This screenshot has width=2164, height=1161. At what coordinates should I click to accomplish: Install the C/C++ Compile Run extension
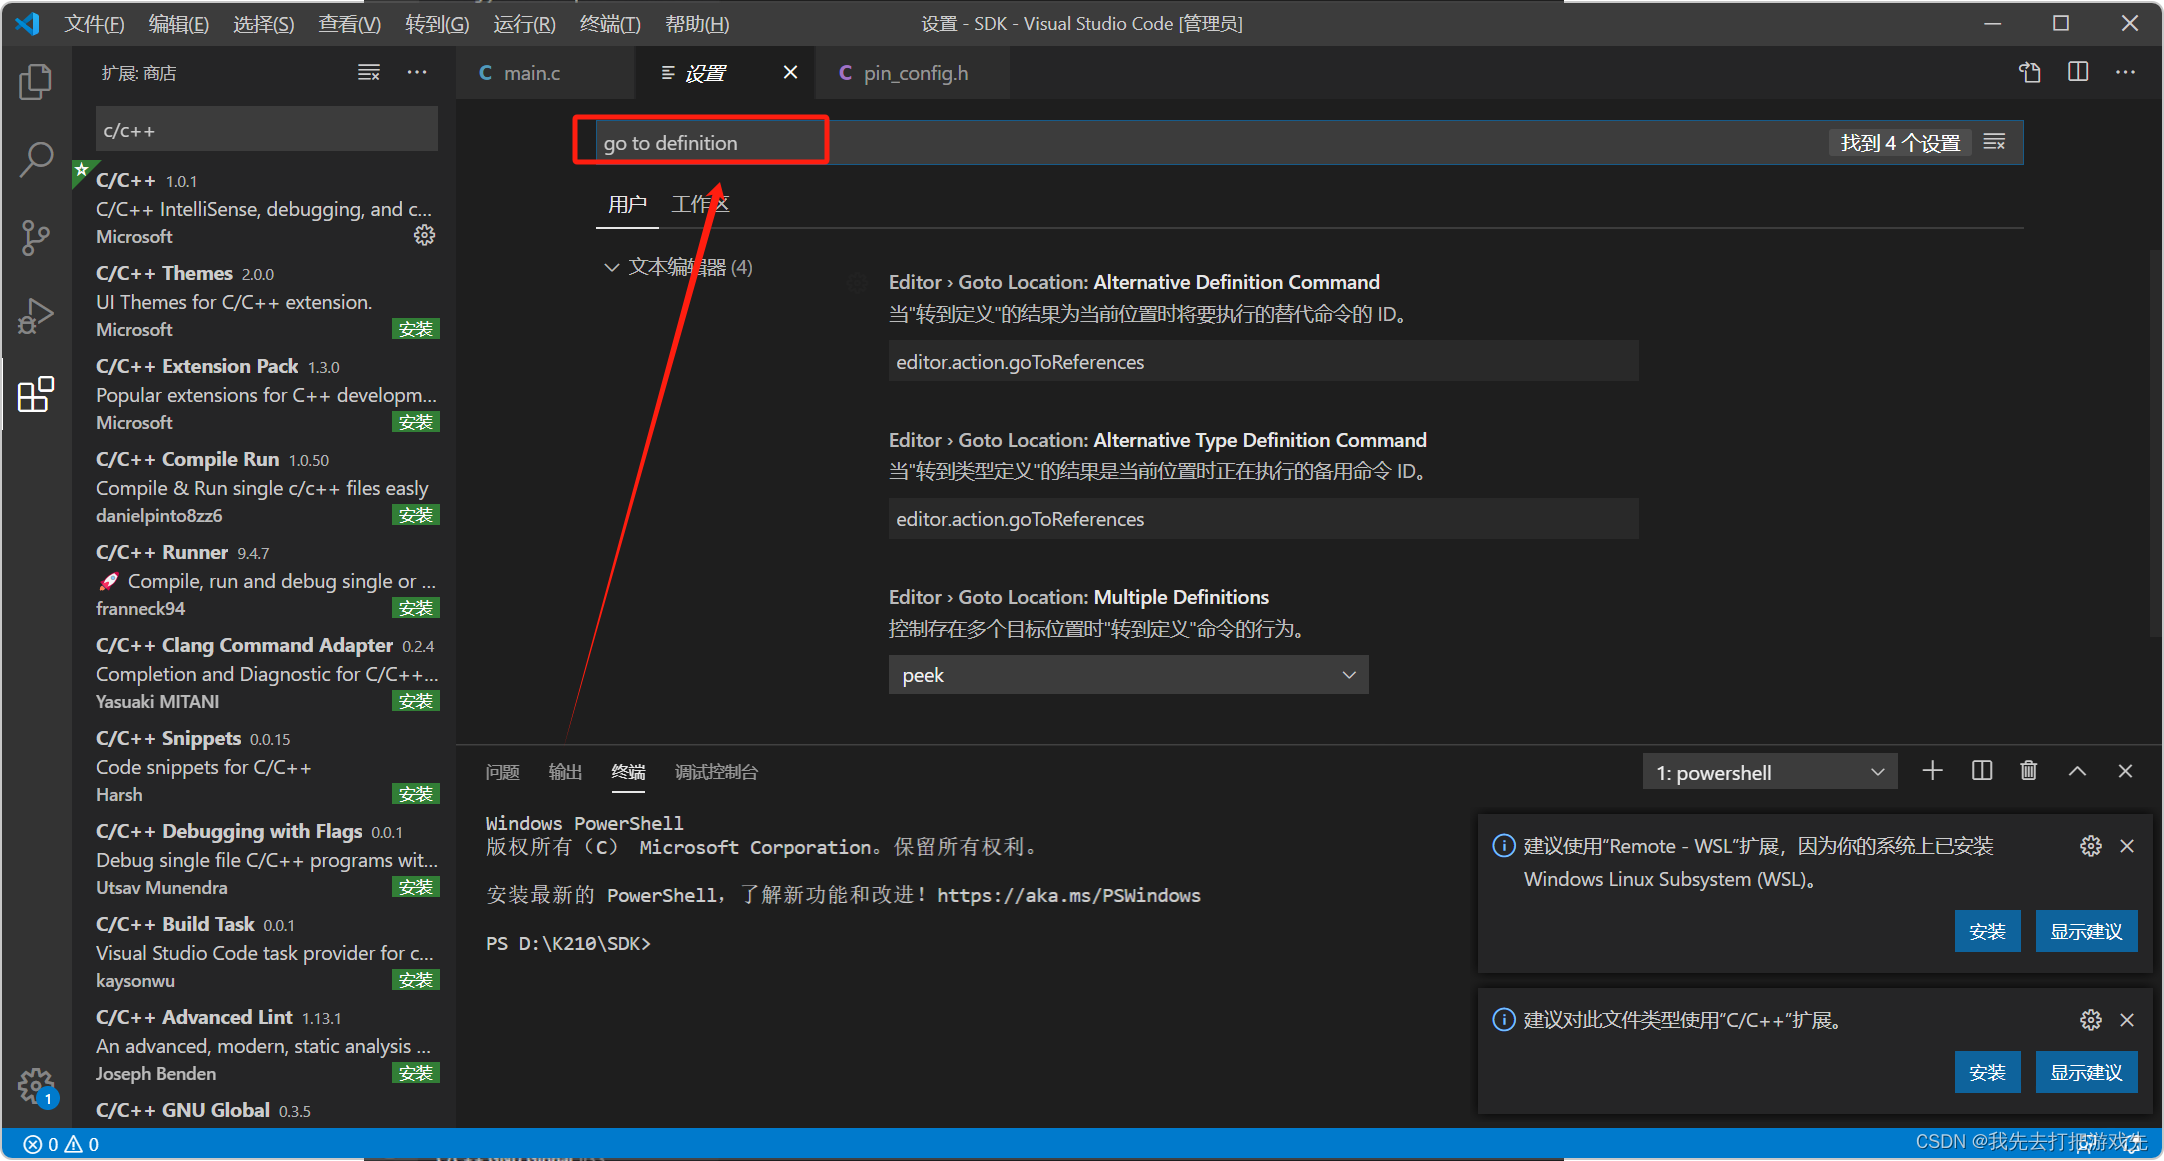(x=416, y=515)
